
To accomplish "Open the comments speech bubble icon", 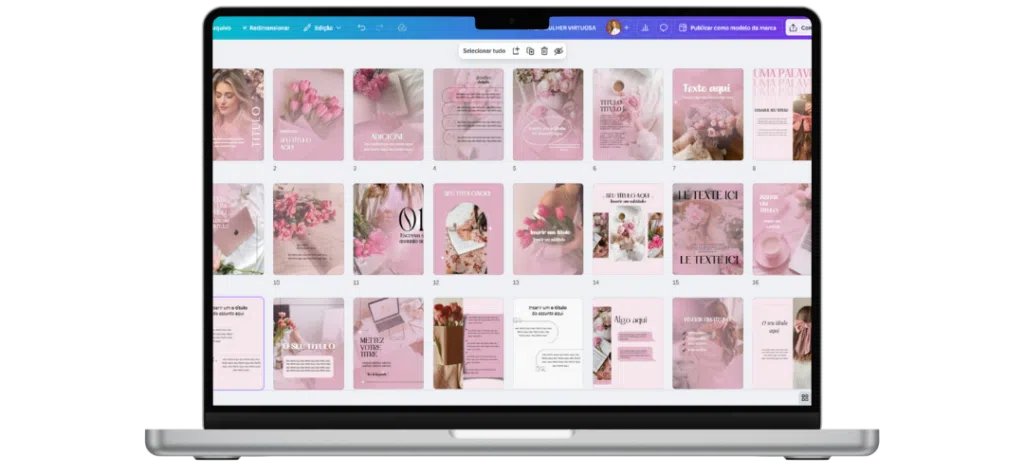I will (664, 27).
